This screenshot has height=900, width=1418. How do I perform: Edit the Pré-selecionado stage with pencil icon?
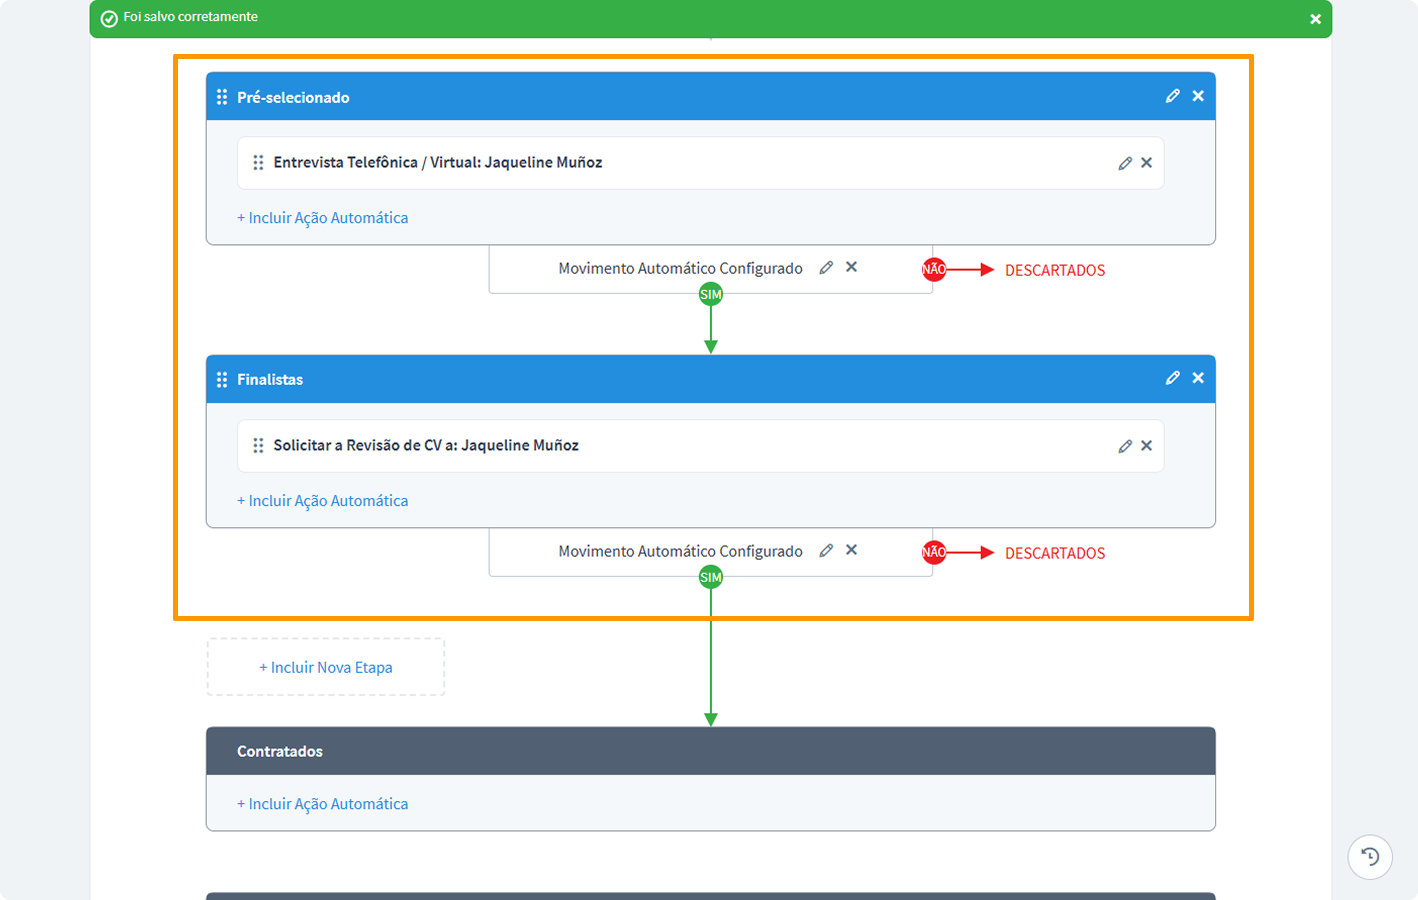1172,96
